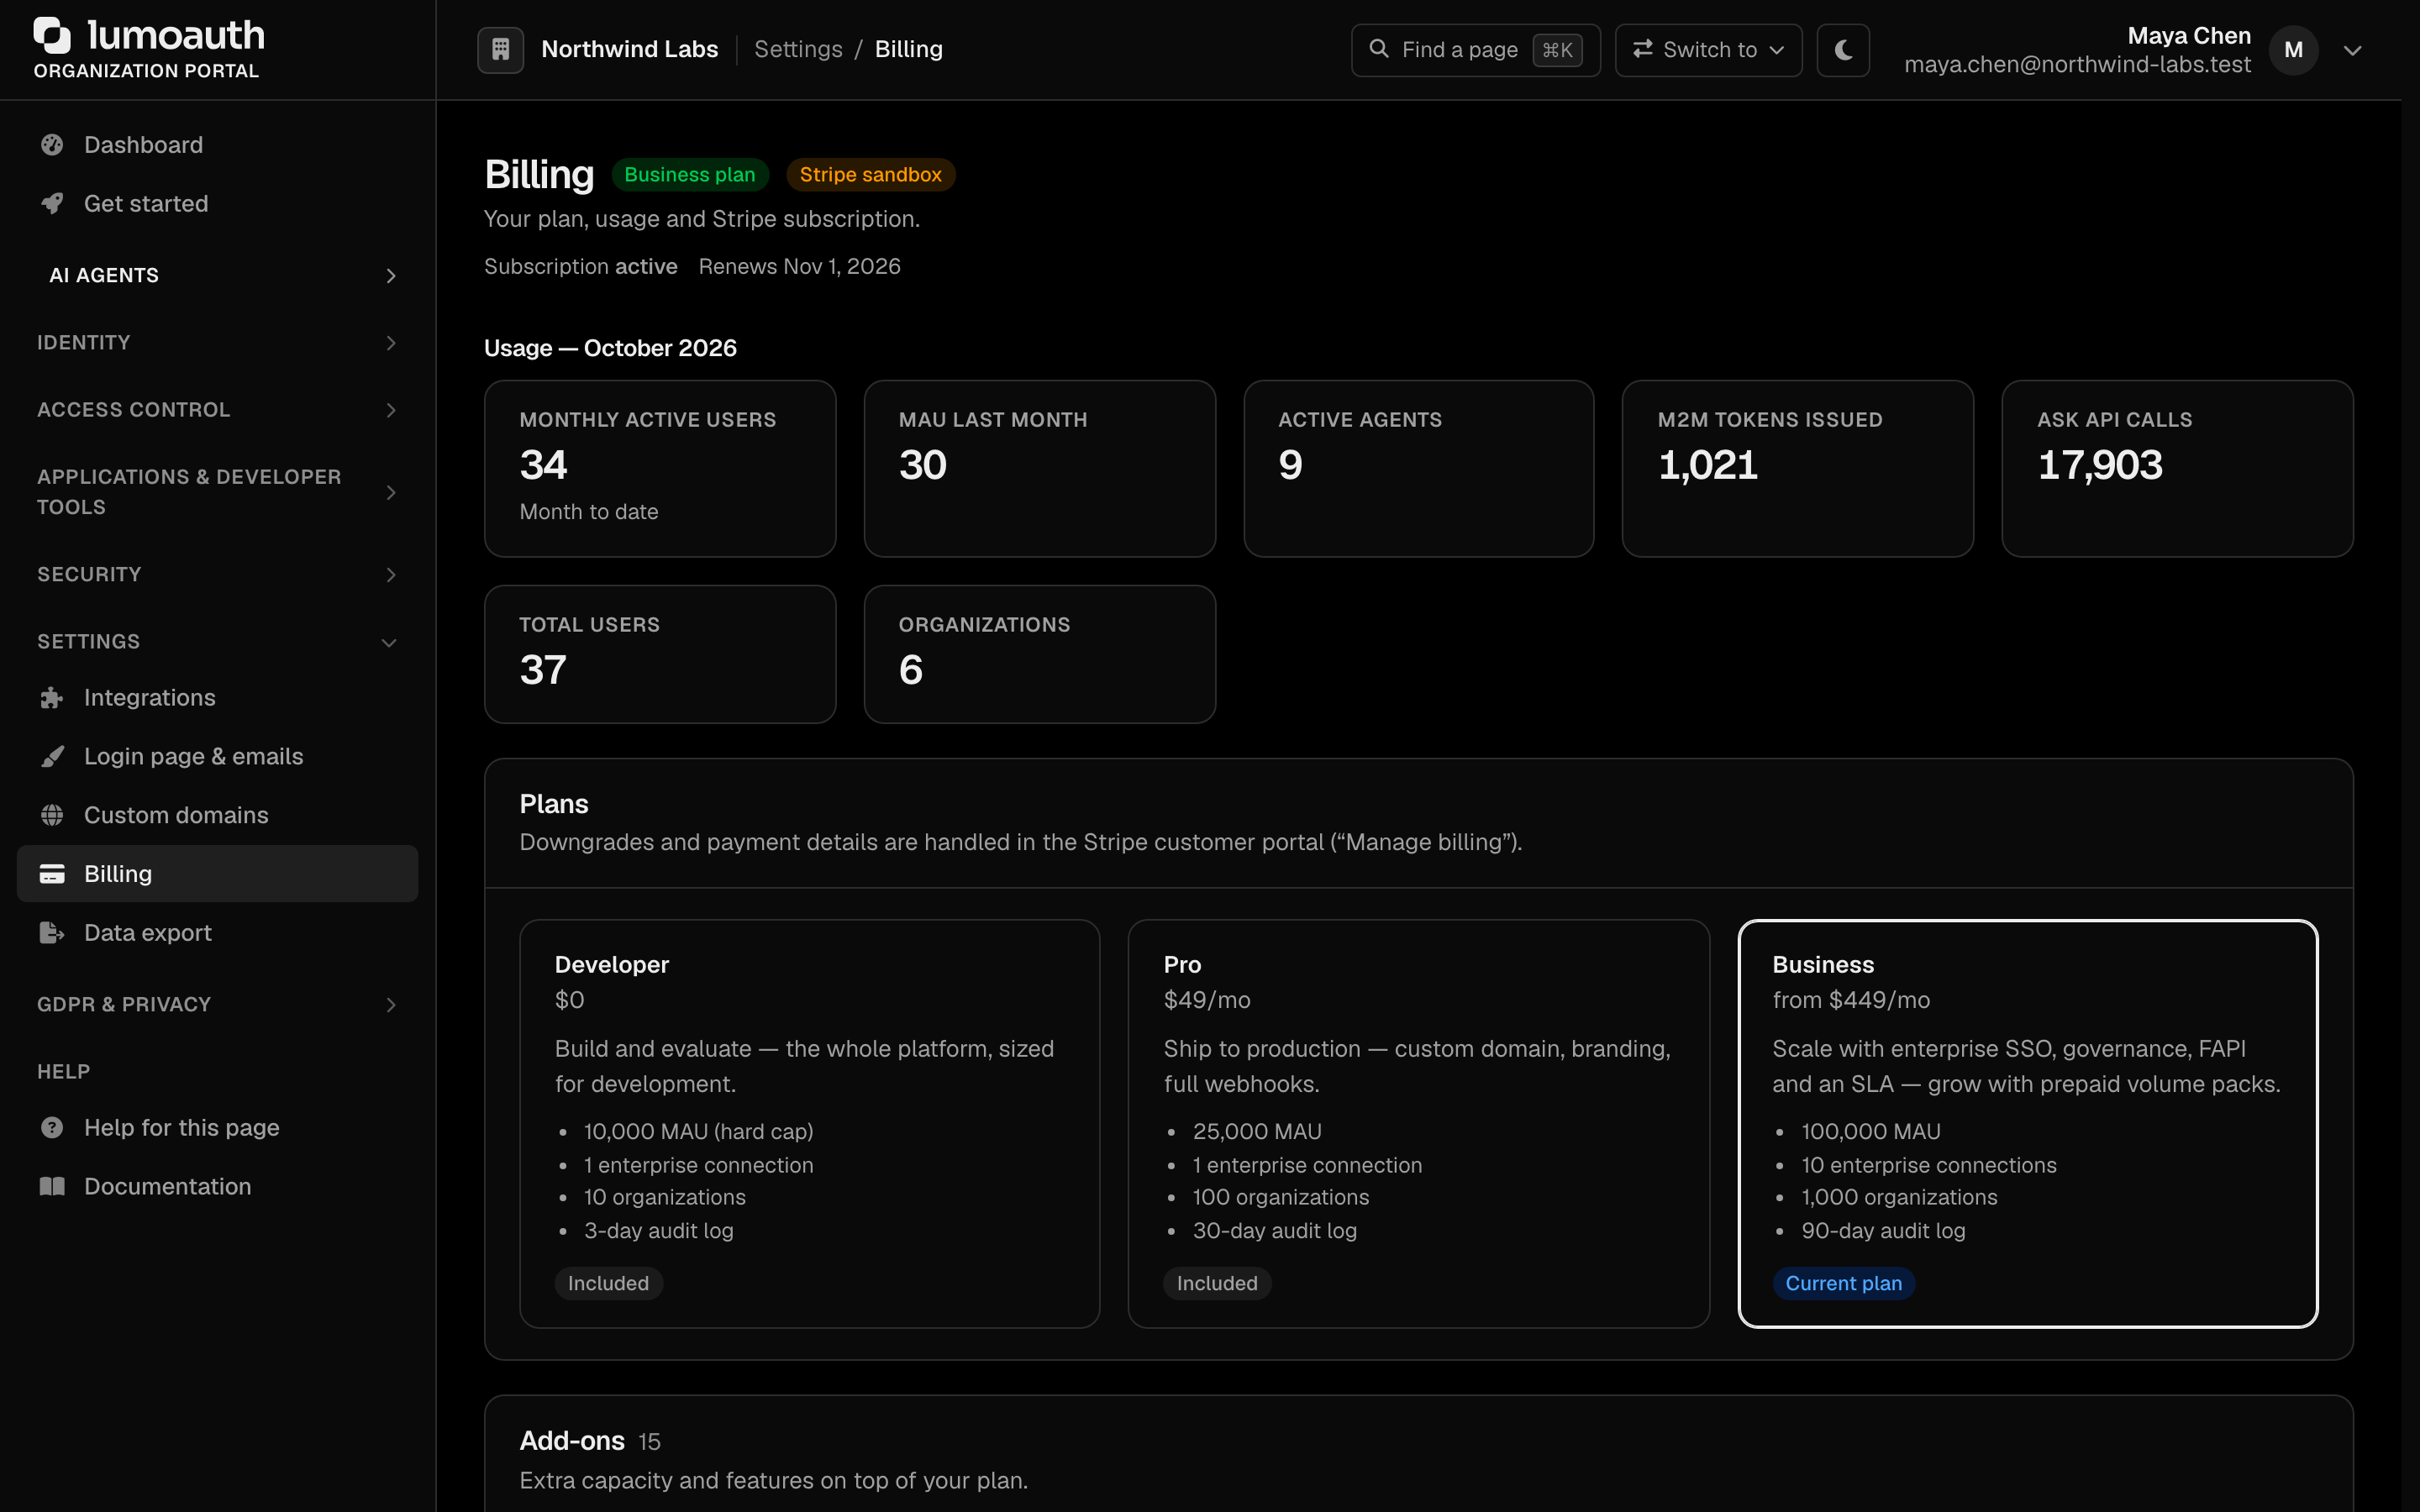The height and width of the screenshot is (1512, 2420).
Task: Open the Dashboard gauge icon
Action: (52, 145)
